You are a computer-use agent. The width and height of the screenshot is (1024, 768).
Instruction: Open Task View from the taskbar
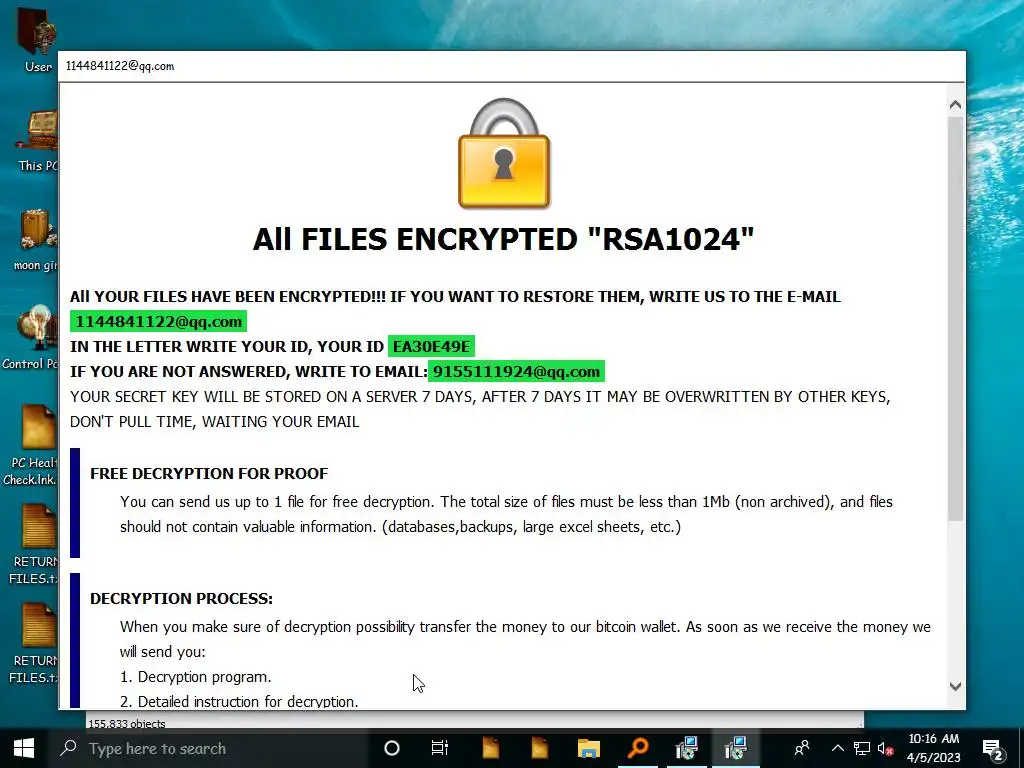(440, 748)
